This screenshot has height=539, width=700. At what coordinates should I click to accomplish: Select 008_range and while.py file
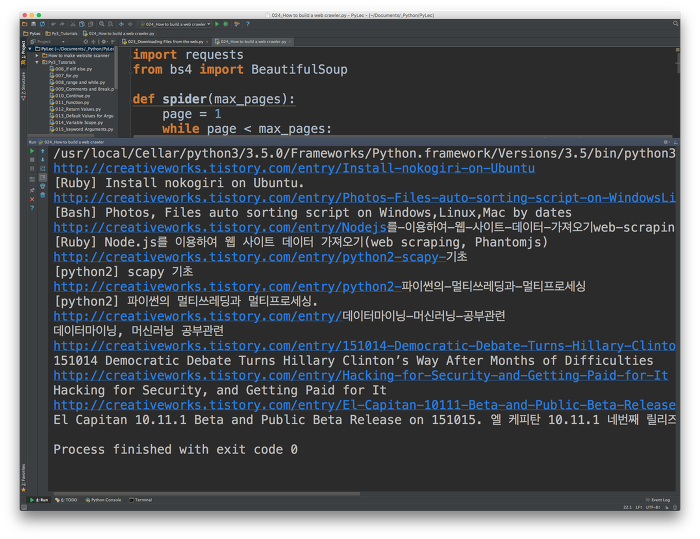coord(77,83)
